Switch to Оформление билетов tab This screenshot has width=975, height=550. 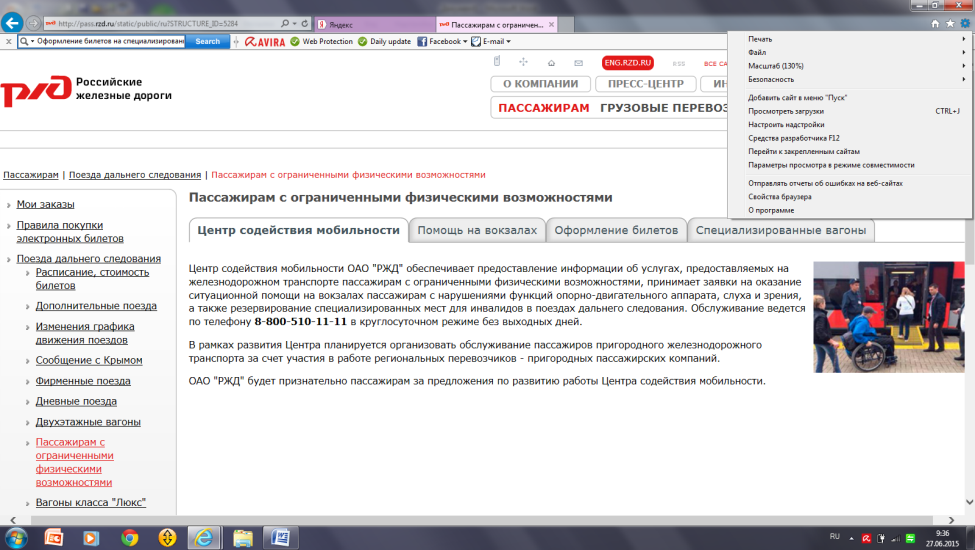[x=616, y=230]
